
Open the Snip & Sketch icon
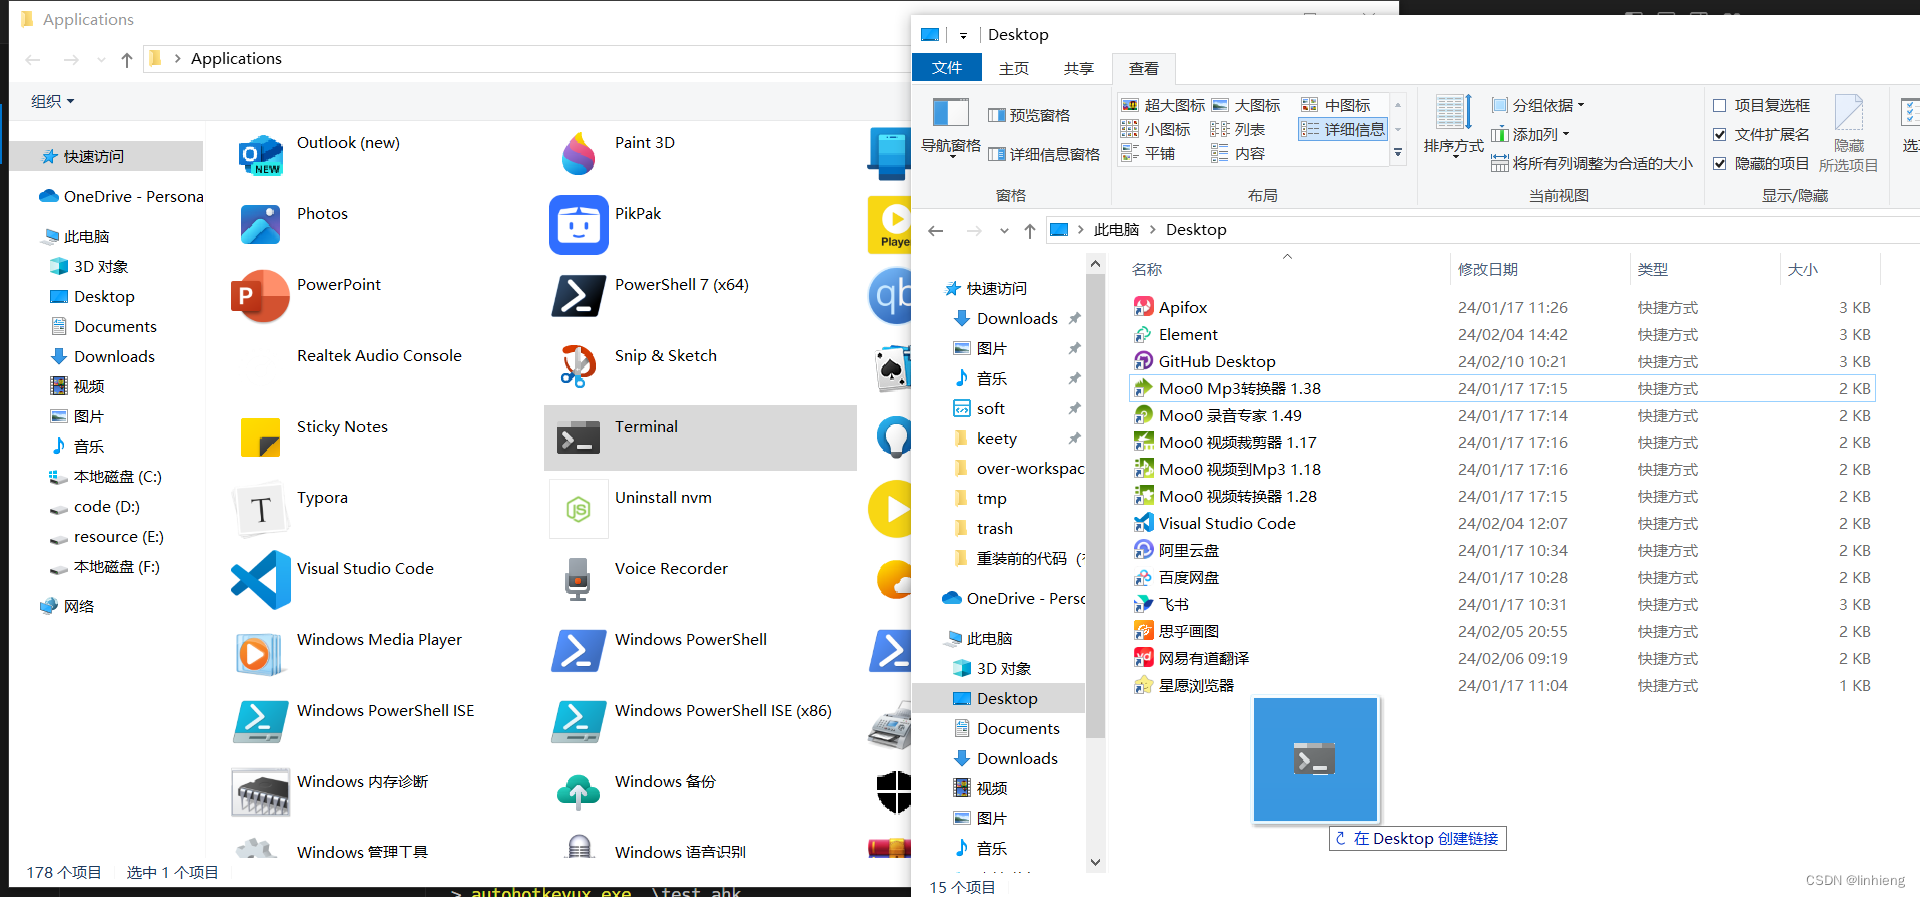[579, 367]
